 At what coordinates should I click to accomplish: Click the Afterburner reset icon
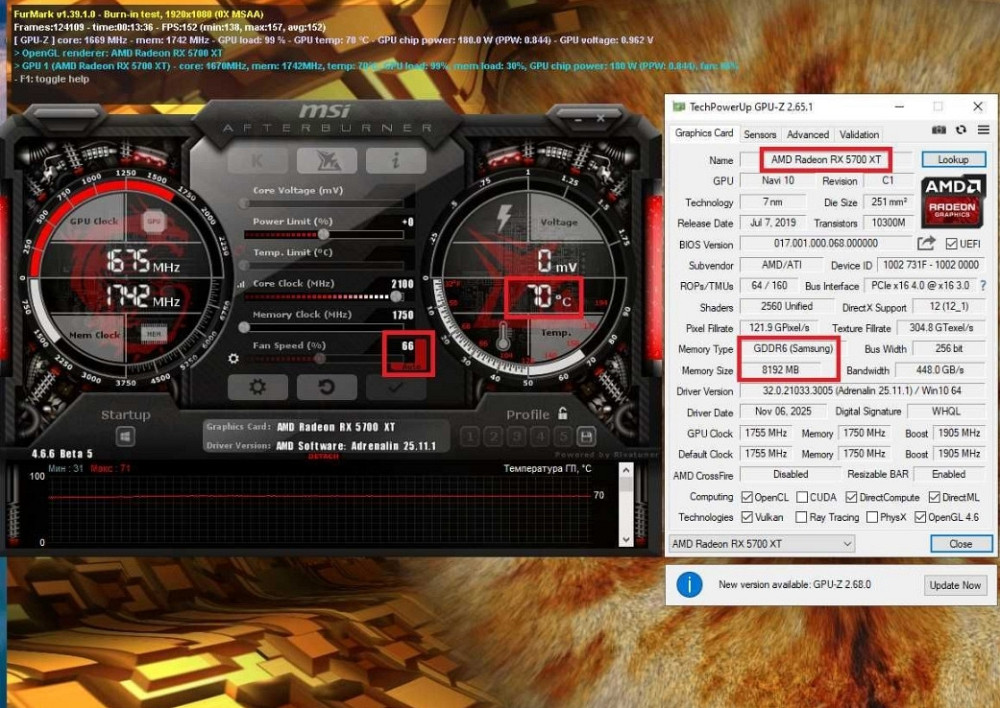(327, 386)
